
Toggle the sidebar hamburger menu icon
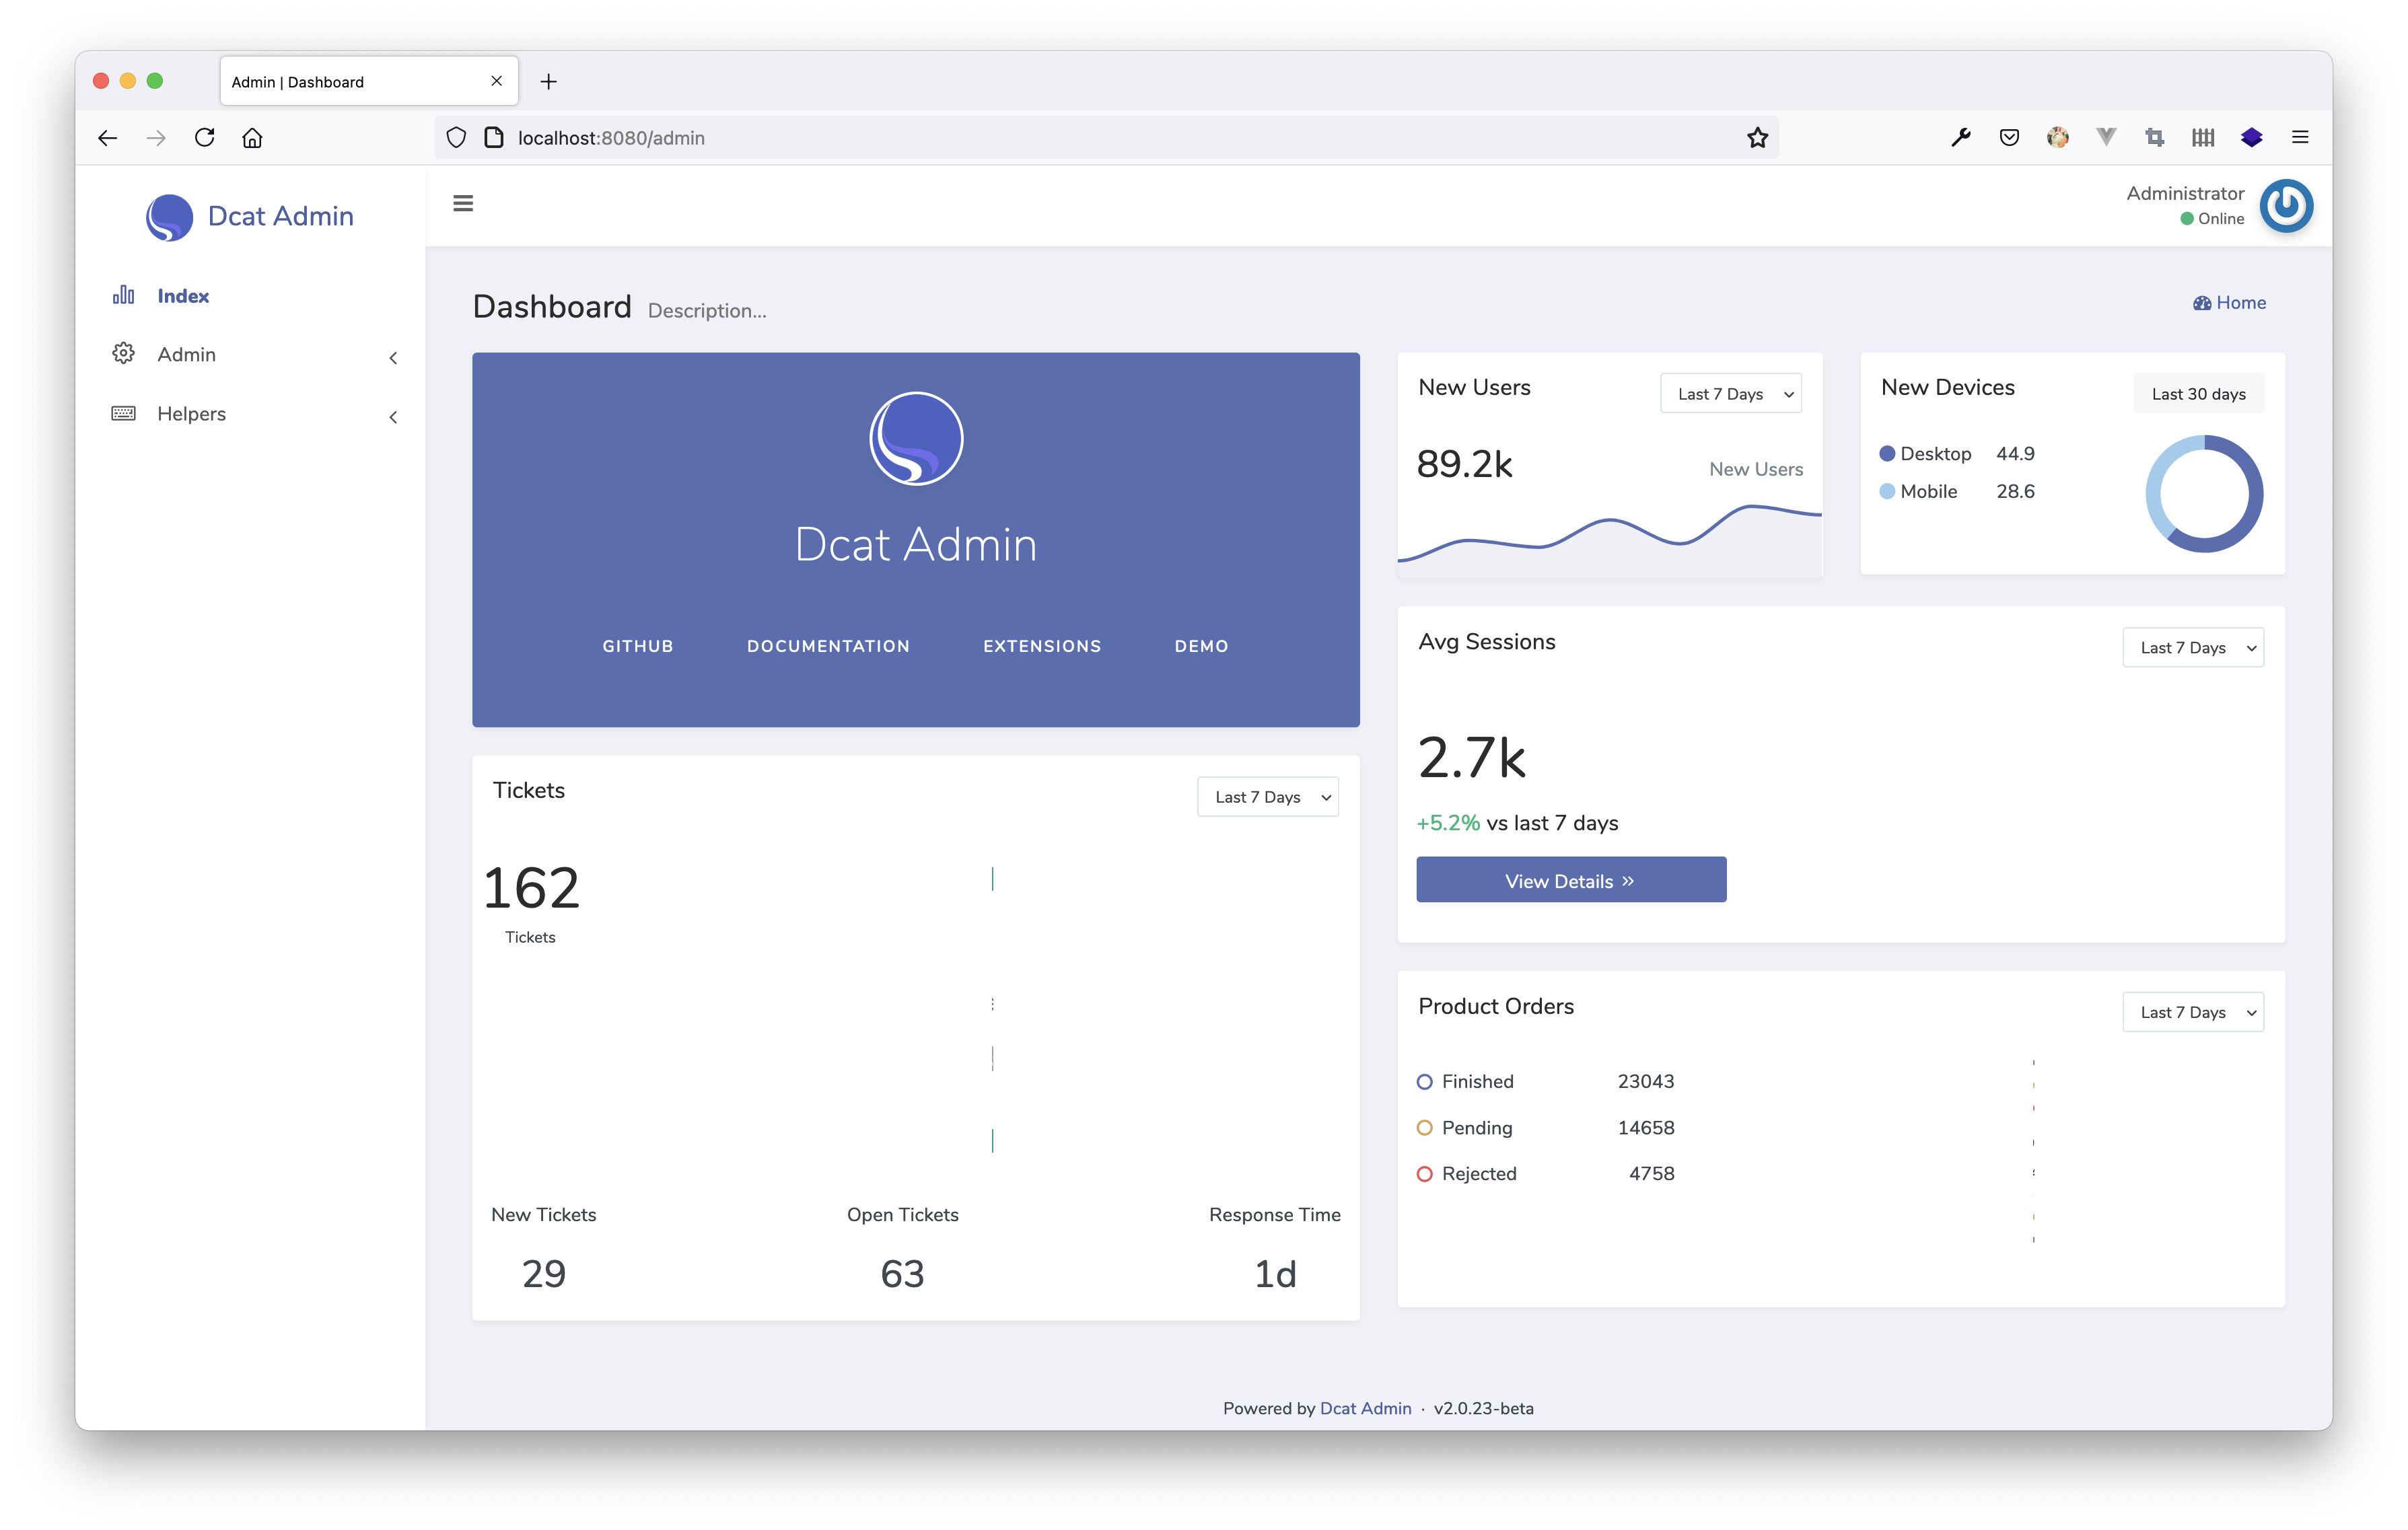[463, 204]
